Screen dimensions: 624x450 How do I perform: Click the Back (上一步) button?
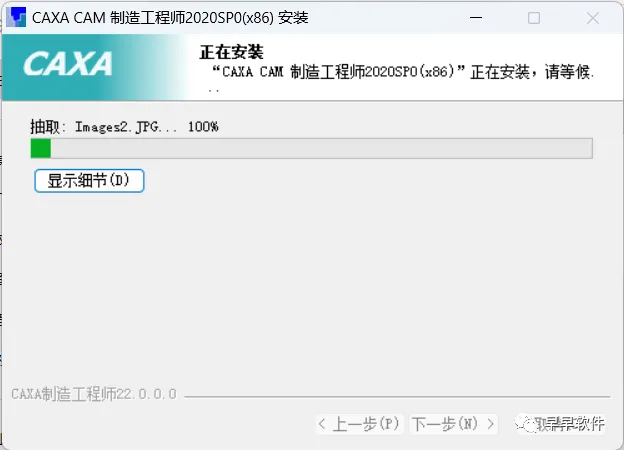360,424
